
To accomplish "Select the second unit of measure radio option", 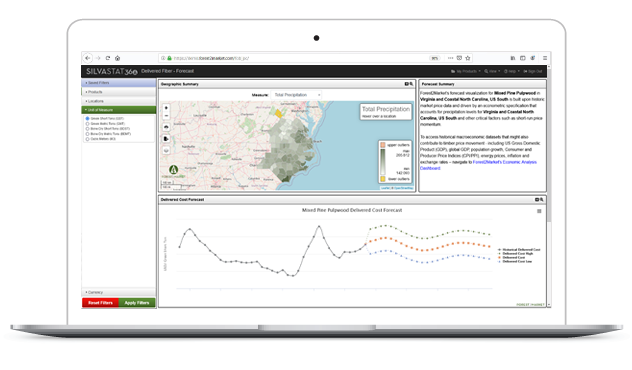I will (x=87, y=124).
